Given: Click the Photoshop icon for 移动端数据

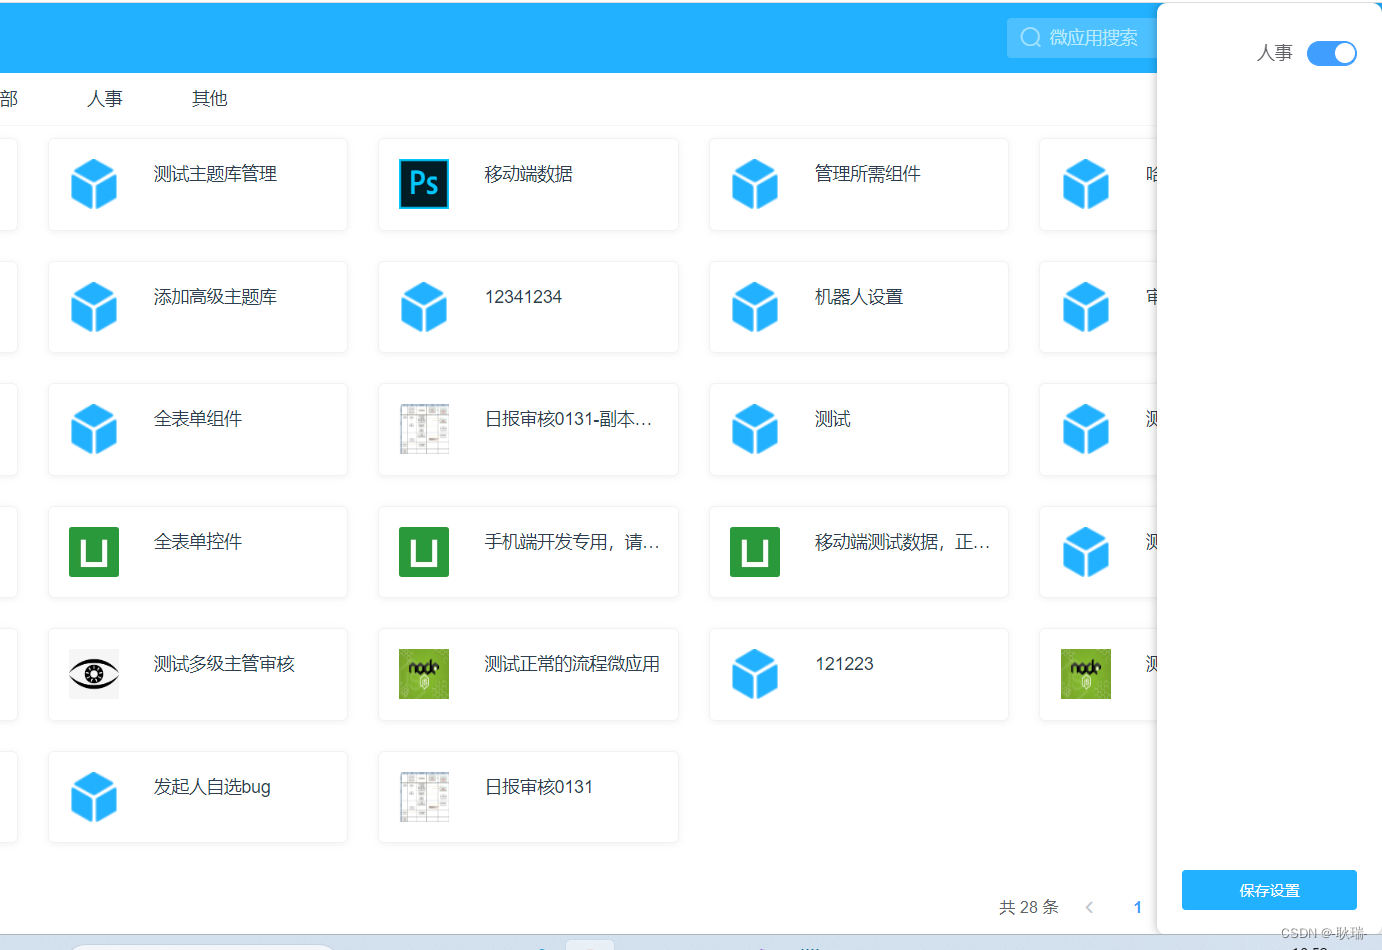Looking at the screenshot, I should [x=424, y=184].
